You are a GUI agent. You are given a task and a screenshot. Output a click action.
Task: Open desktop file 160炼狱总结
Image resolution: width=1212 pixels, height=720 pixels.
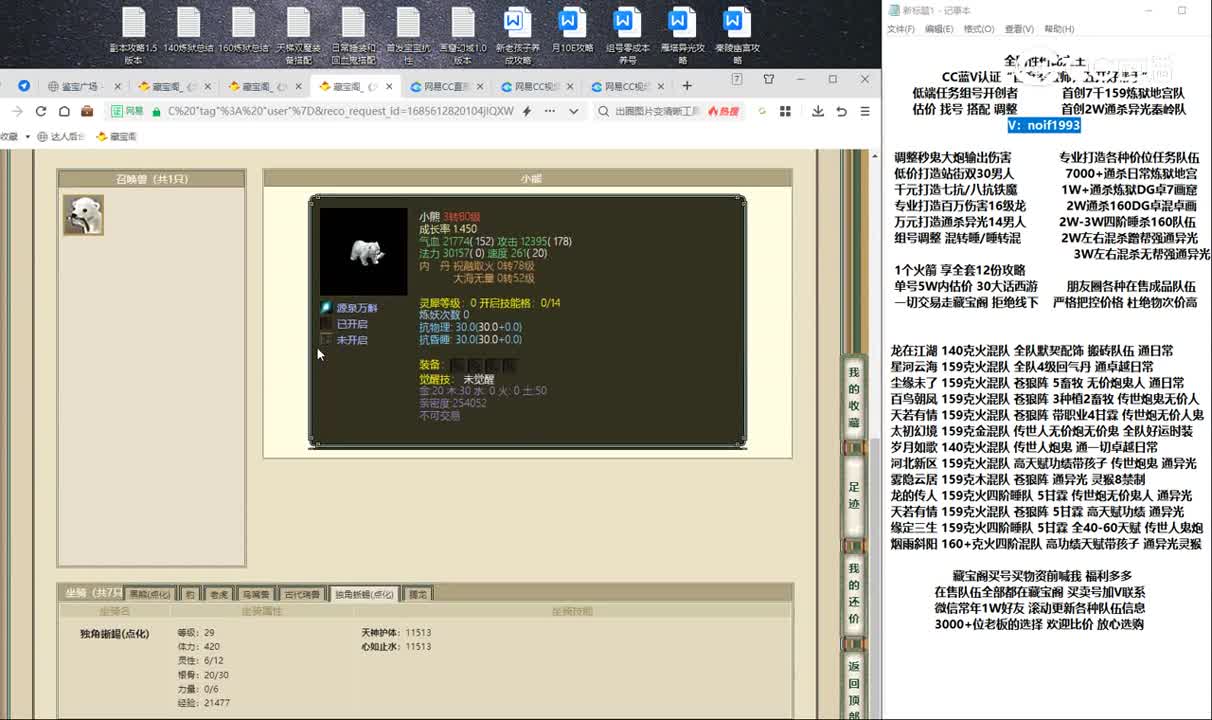(x=243, y=30)
